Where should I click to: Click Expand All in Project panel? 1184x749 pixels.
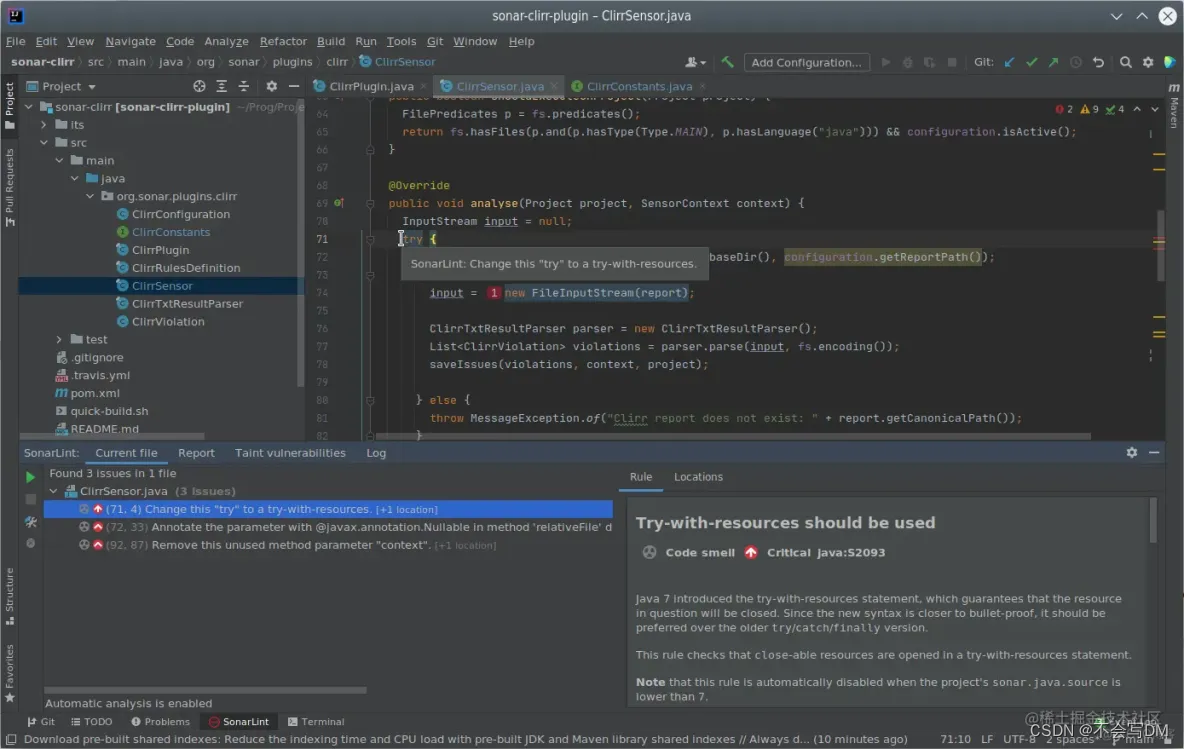click(x=221, y=86)
